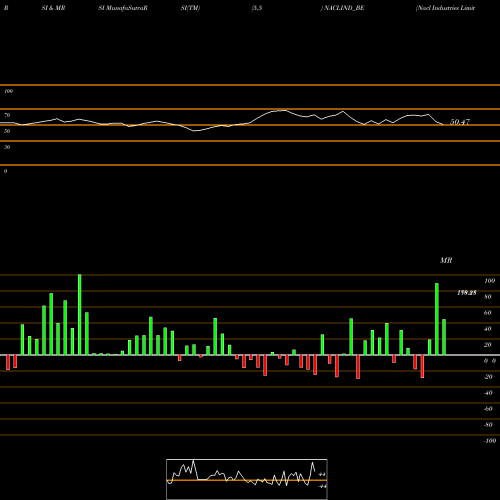Click the MR axis label 100
This screenshot has height=500, width=500.
point(489,281)
